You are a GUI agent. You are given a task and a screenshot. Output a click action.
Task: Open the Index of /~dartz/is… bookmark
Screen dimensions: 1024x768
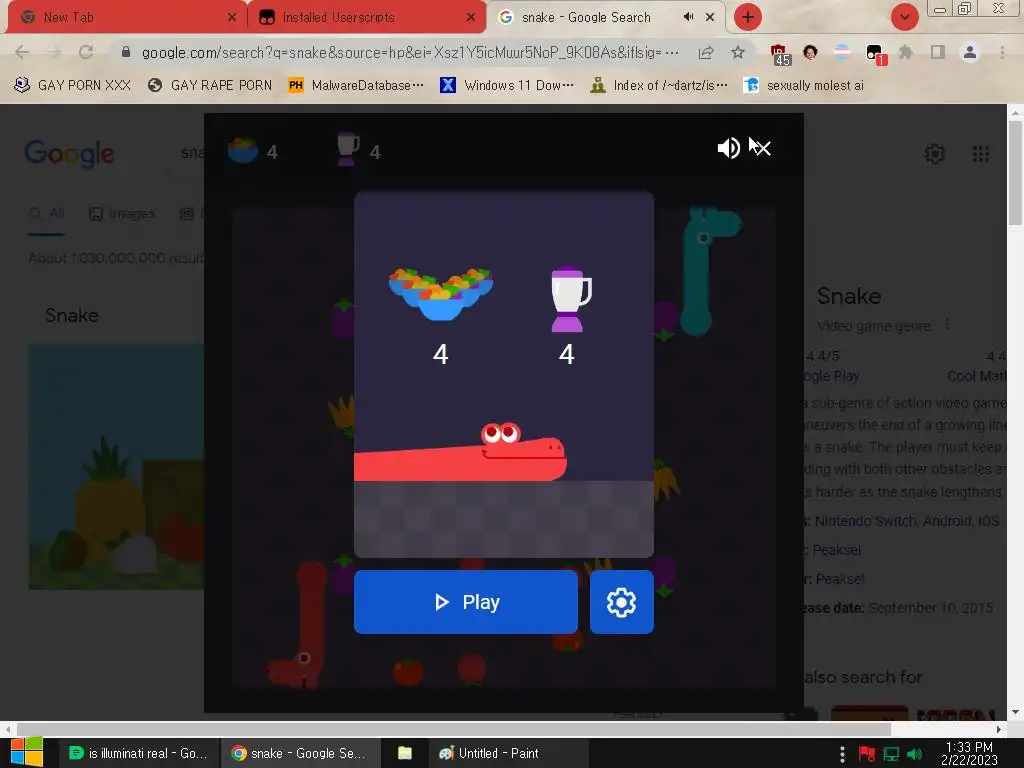(x=658, y=85)
